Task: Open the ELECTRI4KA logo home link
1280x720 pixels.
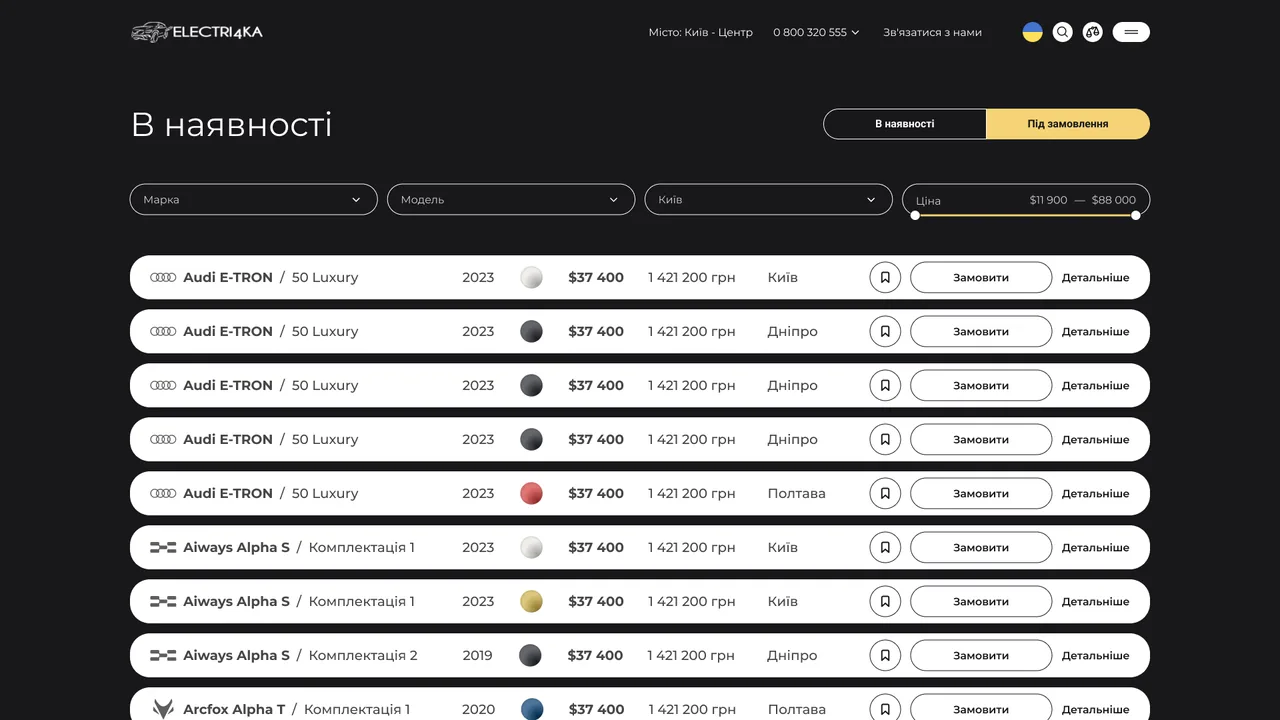Action: point(197,32)
